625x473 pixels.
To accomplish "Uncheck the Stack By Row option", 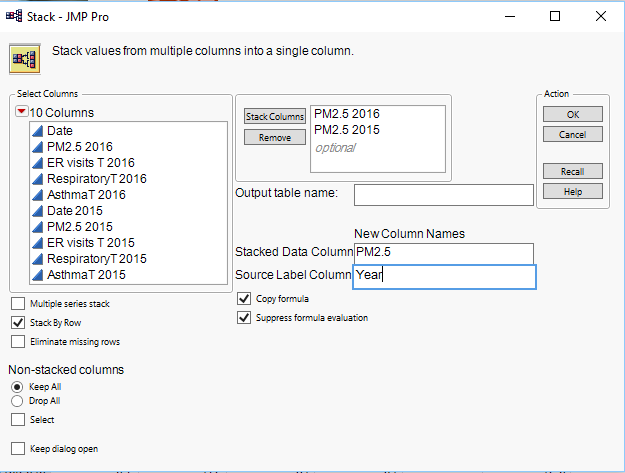I will tap(17, 323).
